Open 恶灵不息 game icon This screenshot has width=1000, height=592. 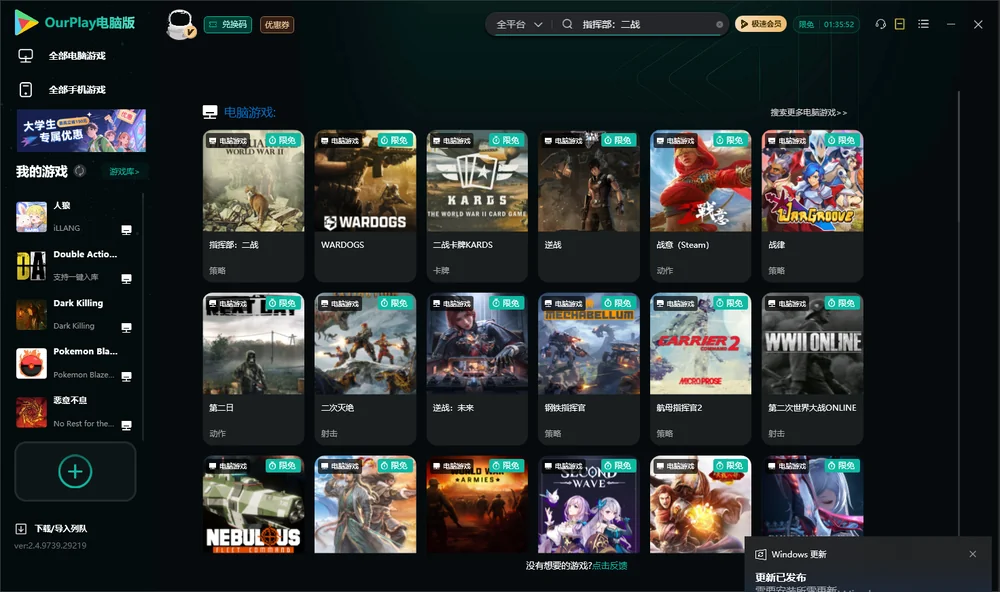pyautogui.click(x=31, y=412)
